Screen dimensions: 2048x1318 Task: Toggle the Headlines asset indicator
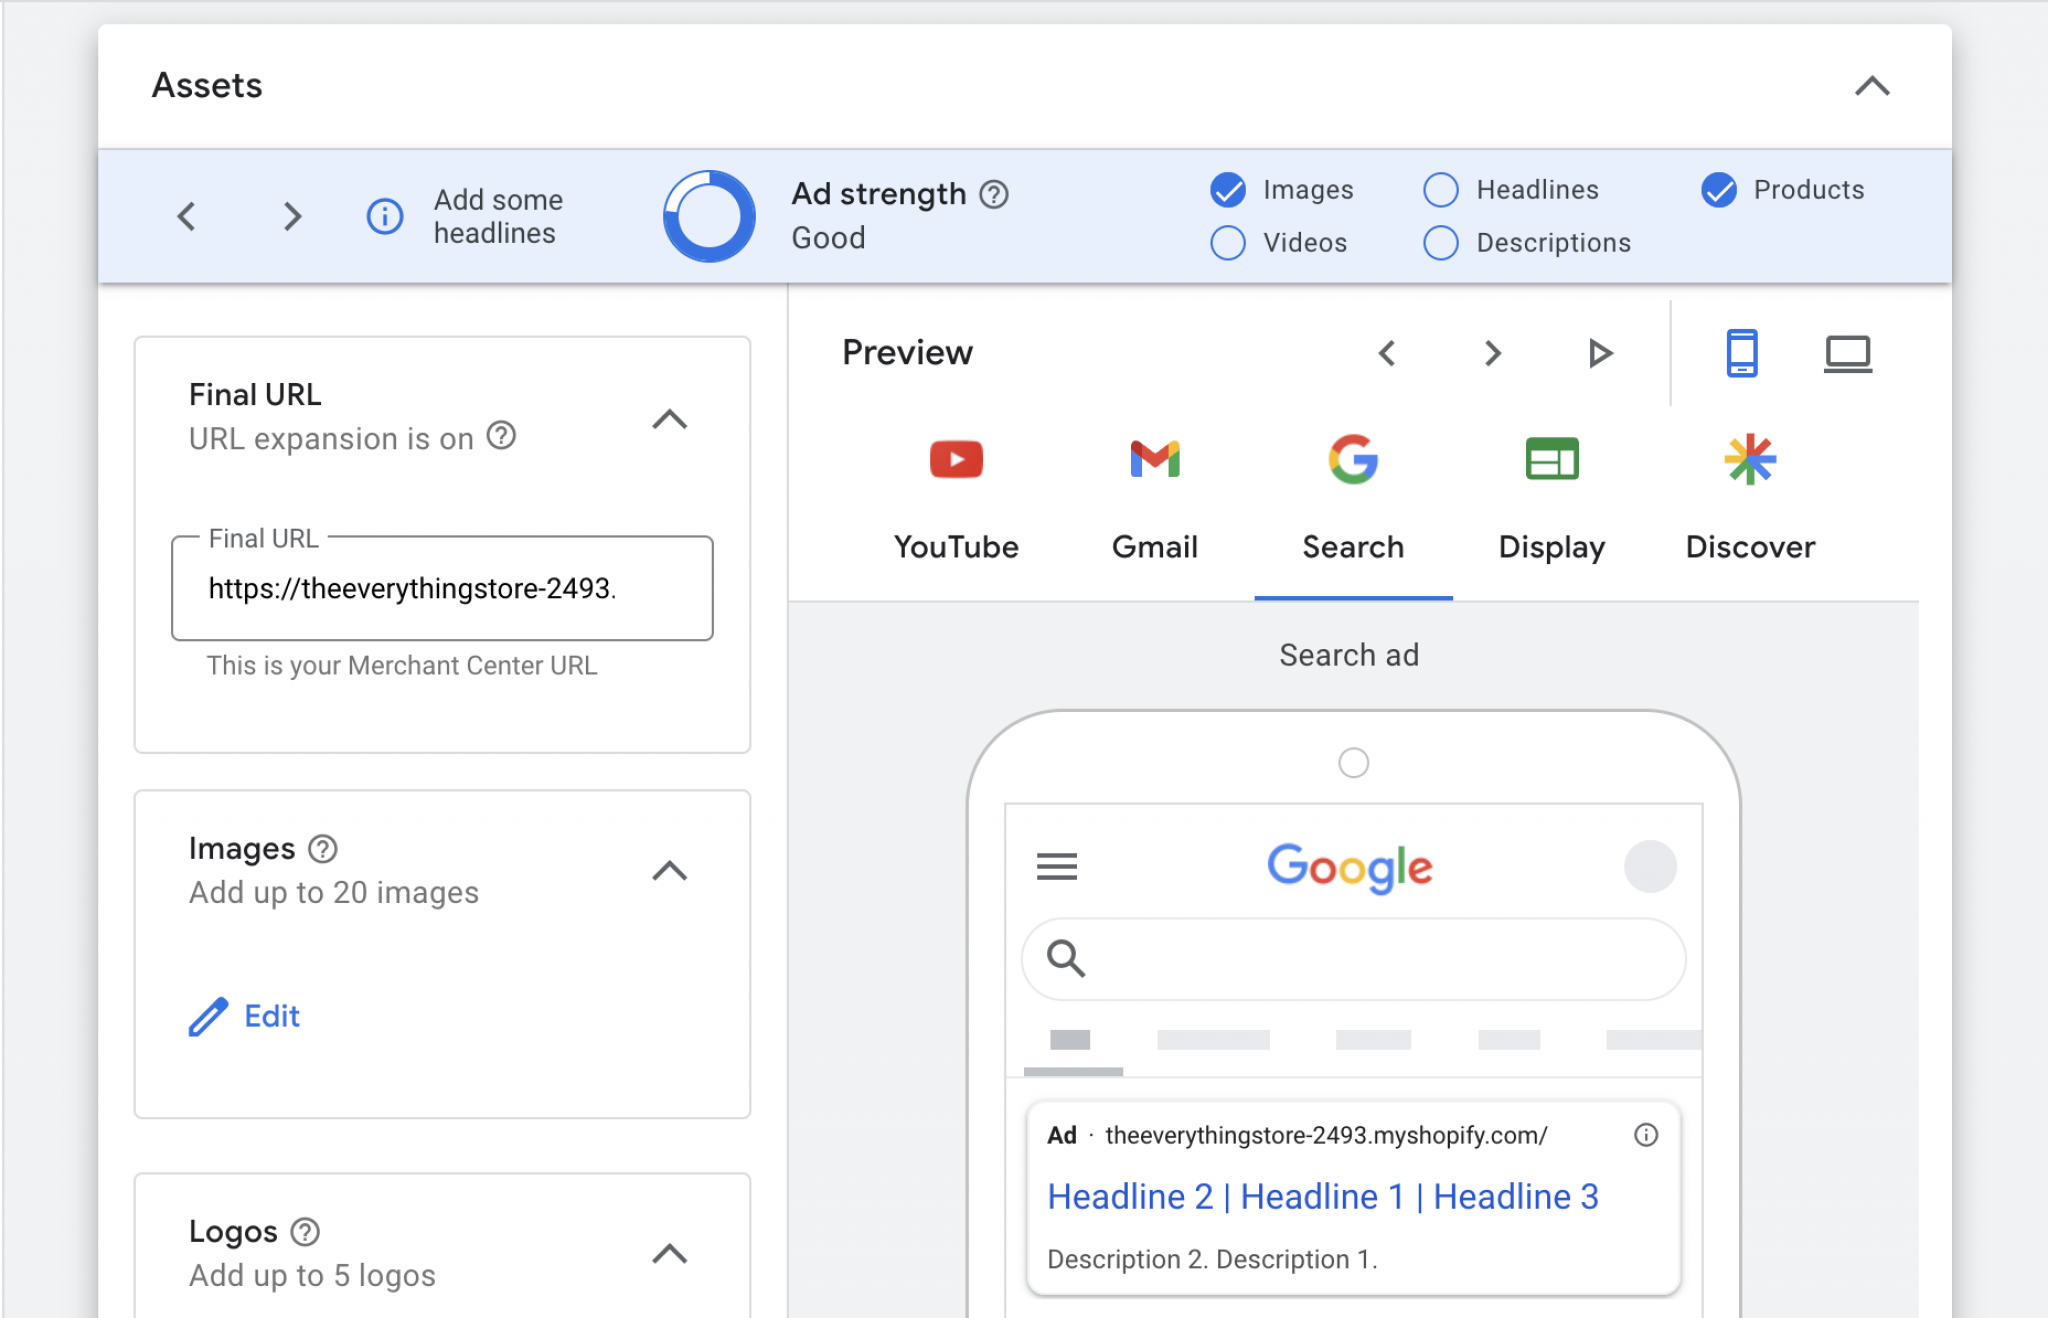(x=1441, y=190)
